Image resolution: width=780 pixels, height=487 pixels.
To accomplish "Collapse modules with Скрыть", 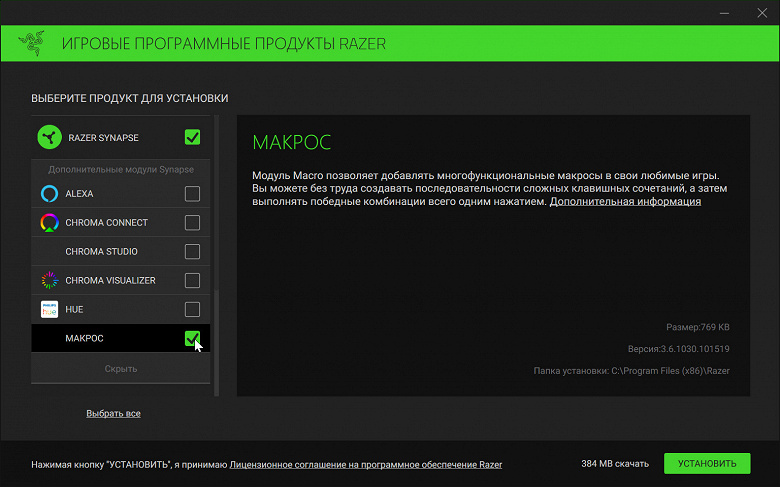I will pyautogui.click(x=121, y=369).
